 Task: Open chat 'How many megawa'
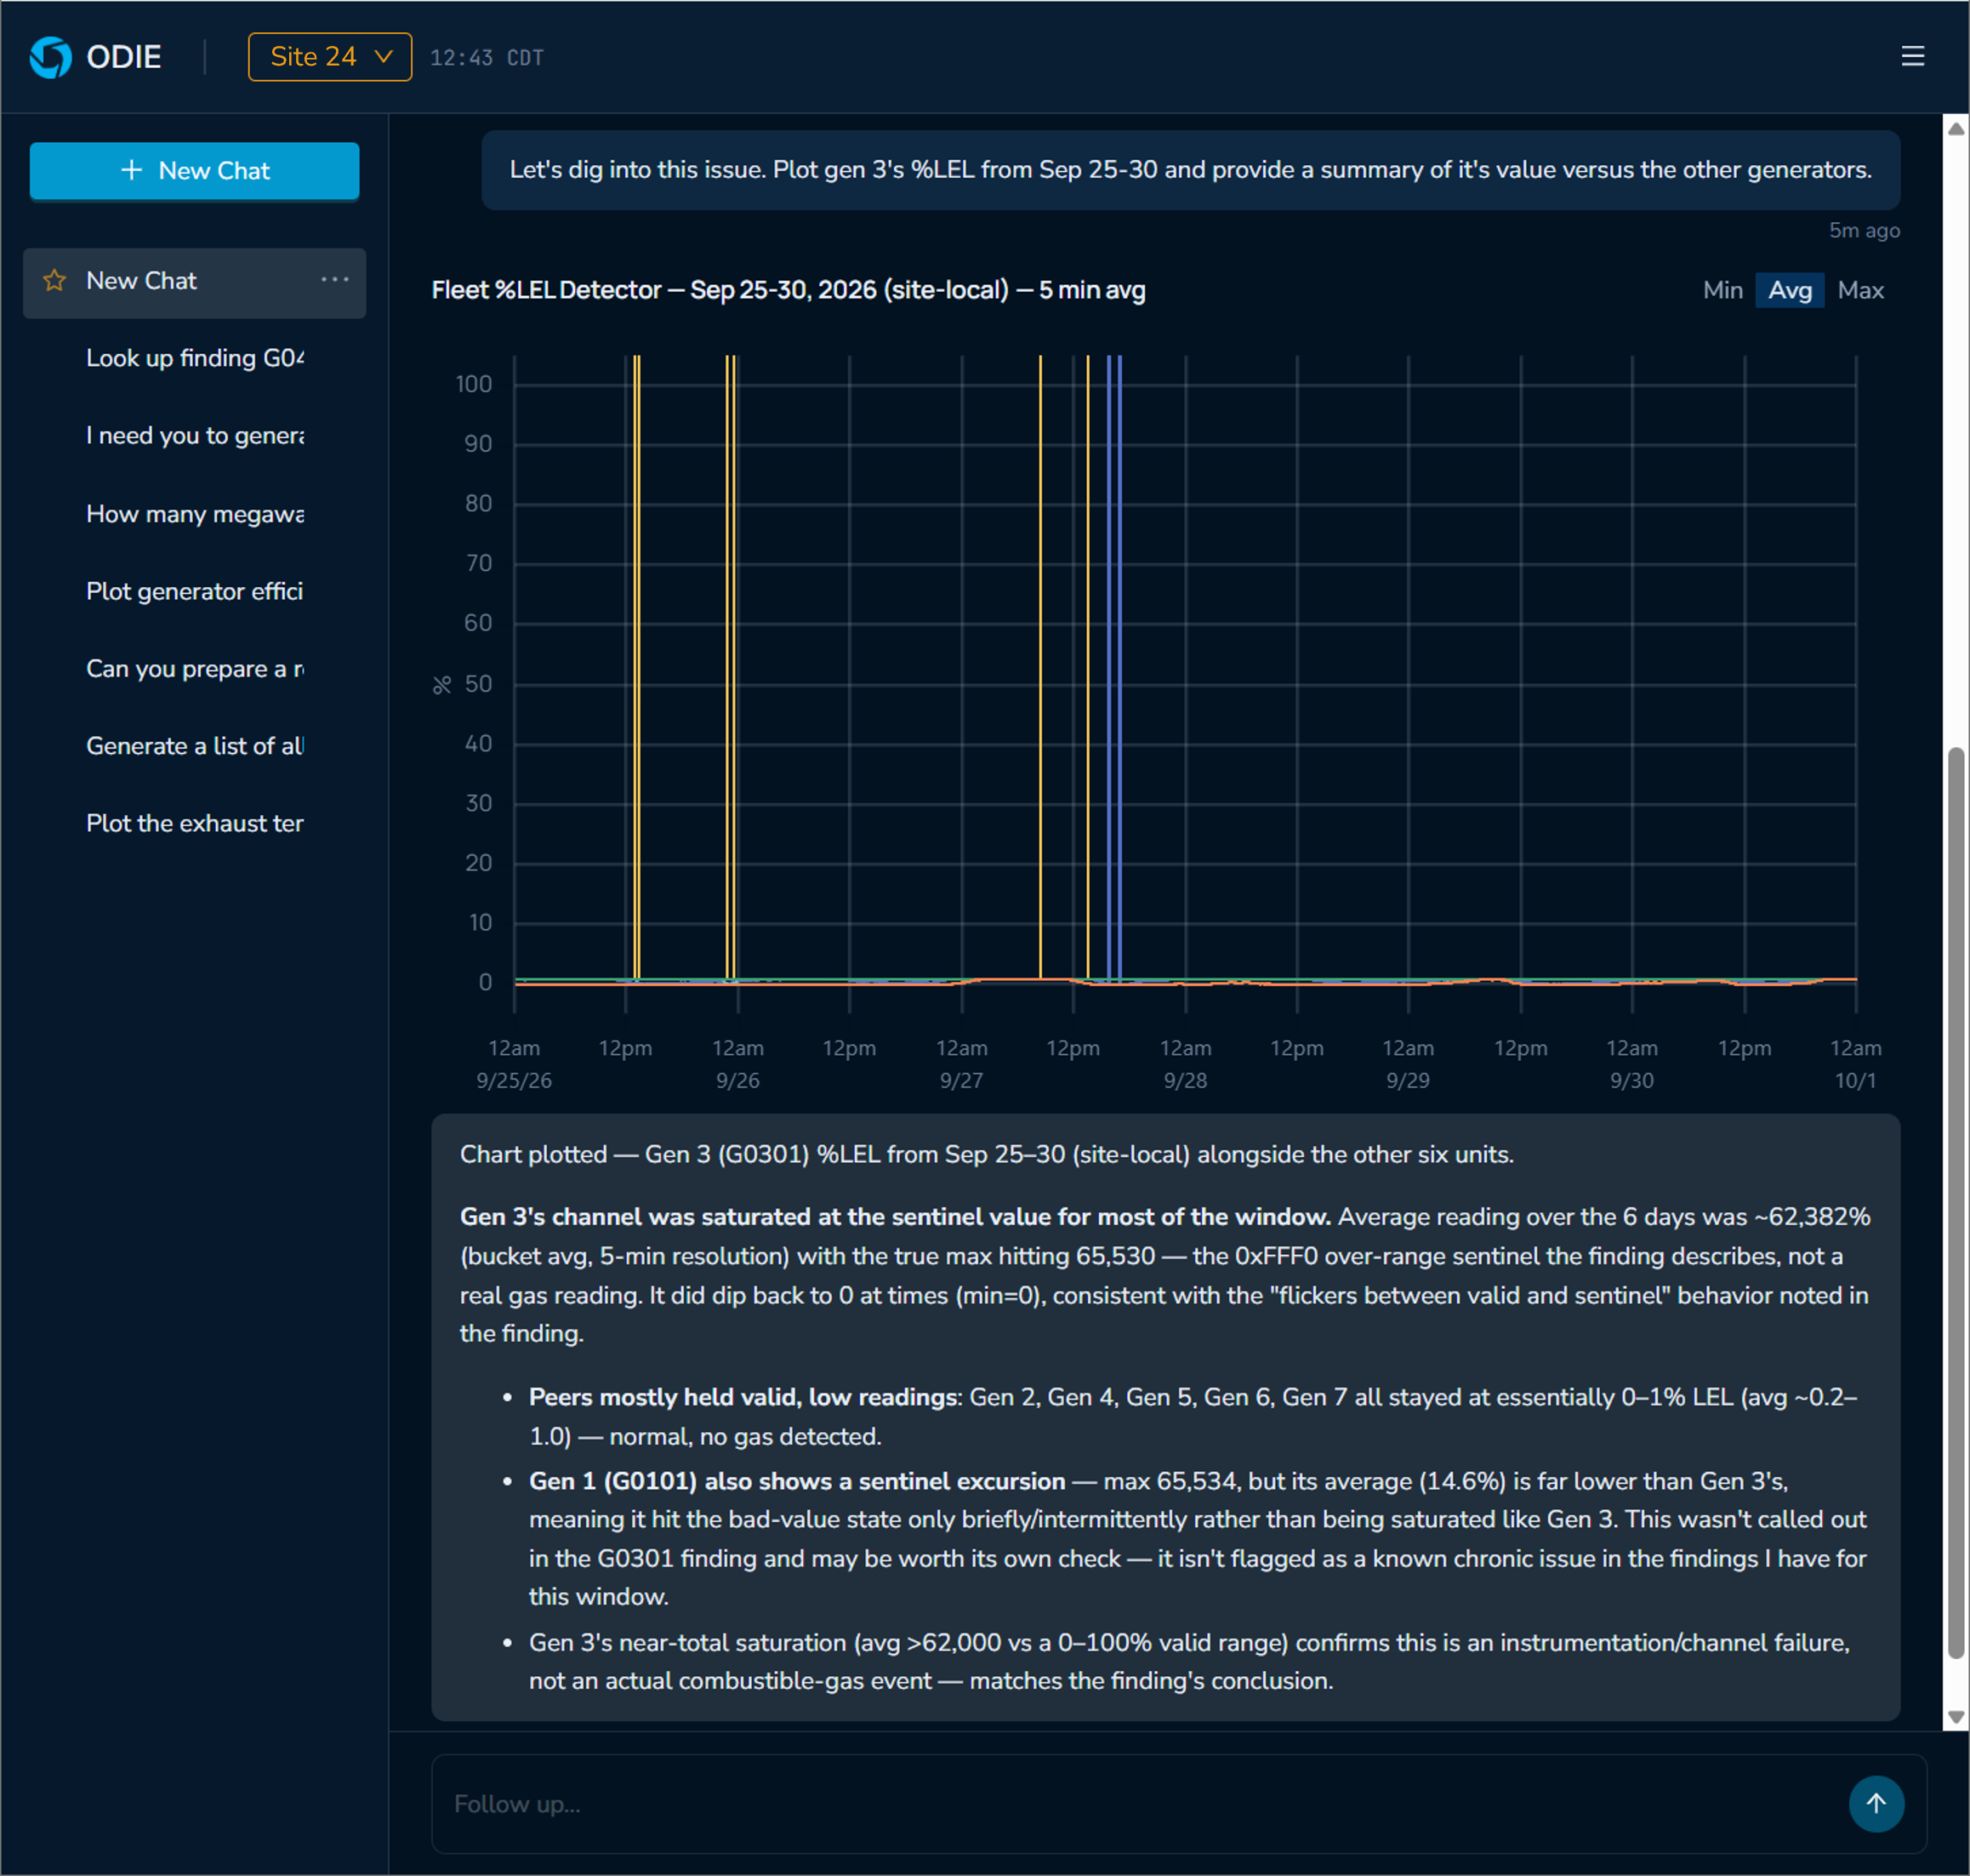195,514
